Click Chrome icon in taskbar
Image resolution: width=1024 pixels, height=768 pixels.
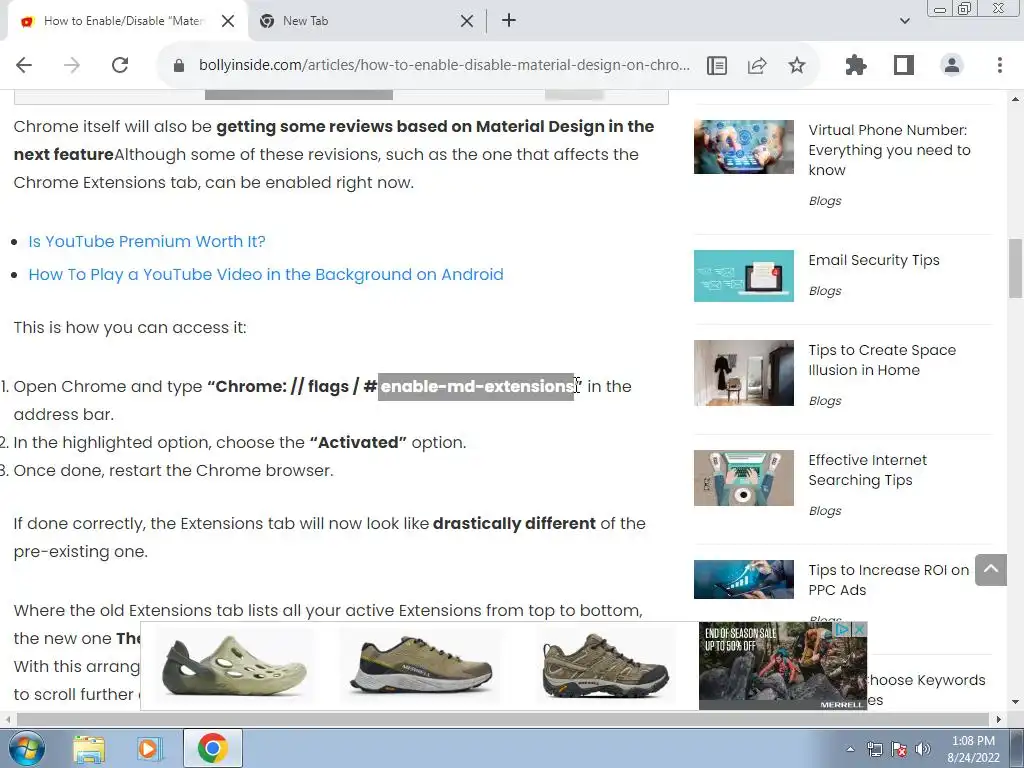(x=212, y=748)
